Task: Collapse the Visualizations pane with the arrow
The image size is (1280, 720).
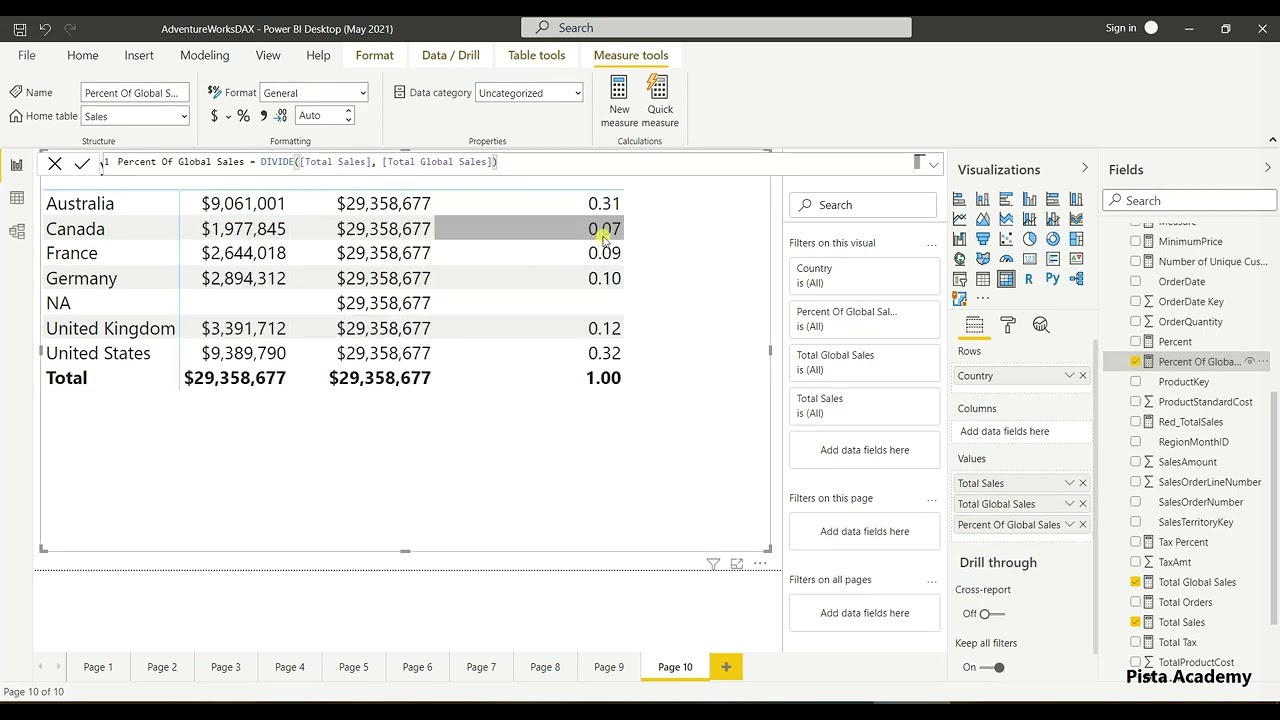Action: coord(1084,168)
